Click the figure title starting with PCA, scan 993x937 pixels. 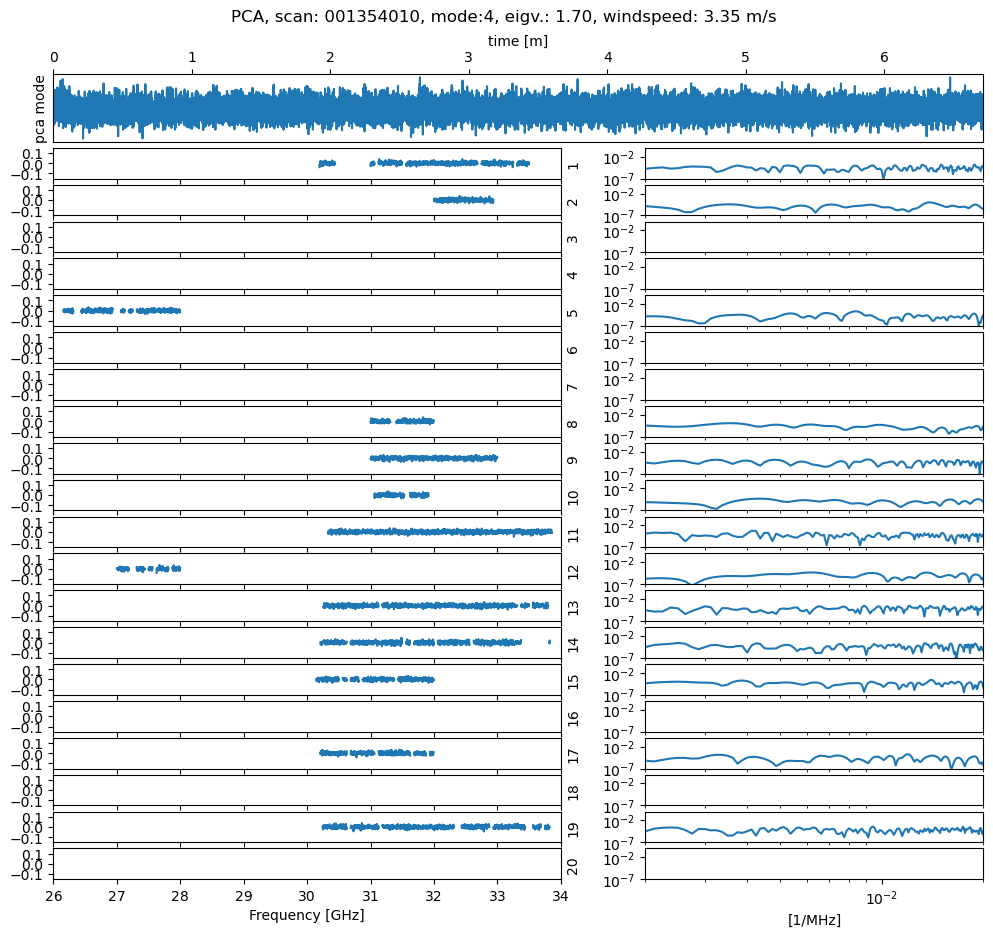pos(503,17)
